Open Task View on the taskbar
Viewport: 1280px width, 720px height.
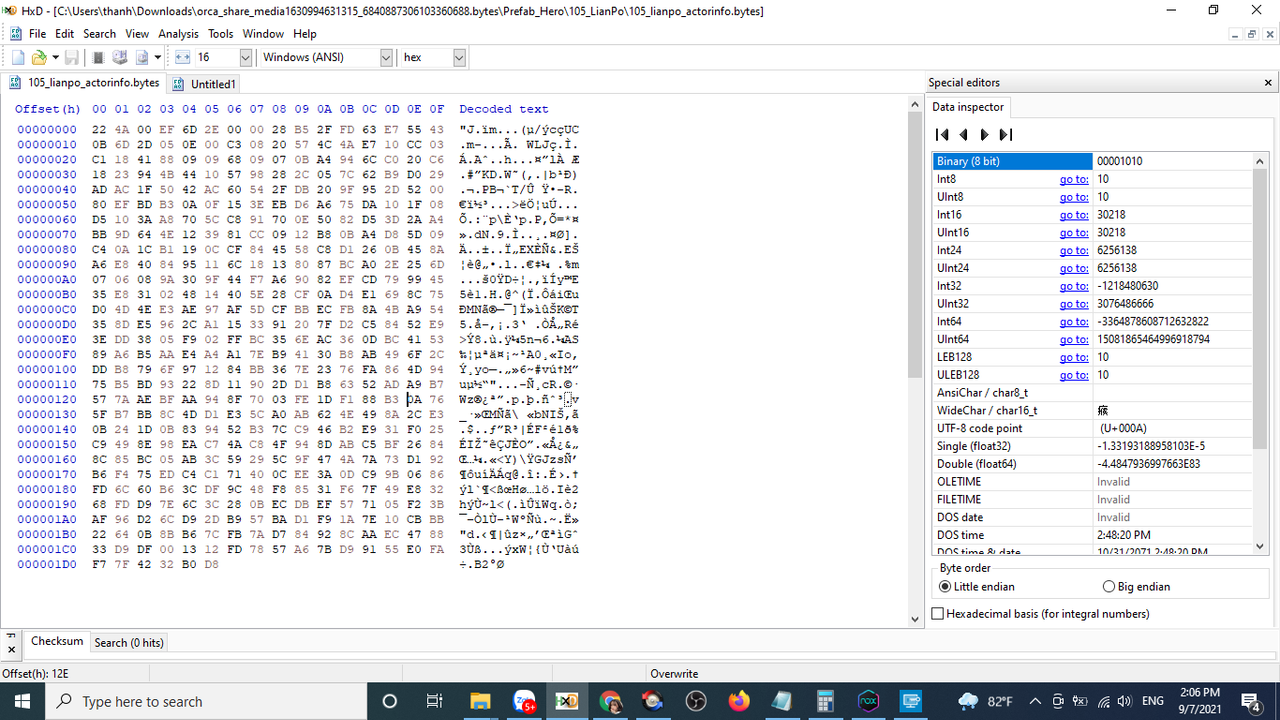pos(434,701)
